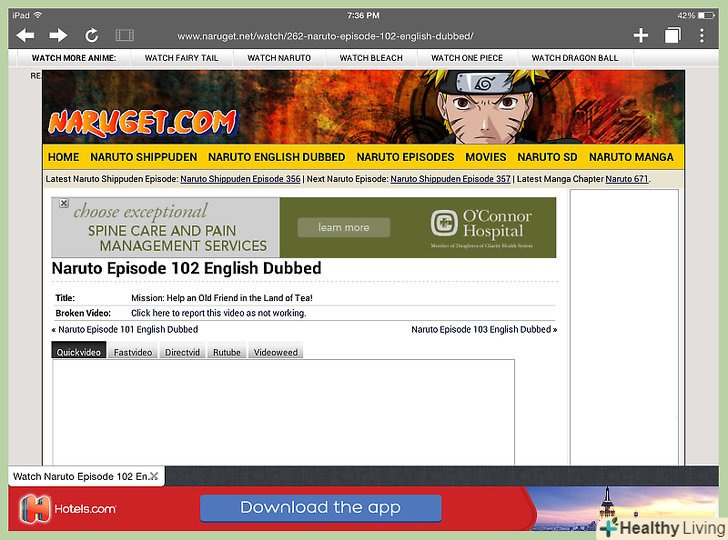This screenshot has width=728, height=540.
Task: Open Naruto Shippuden Episode 356 link
Action: click(240, 179)
